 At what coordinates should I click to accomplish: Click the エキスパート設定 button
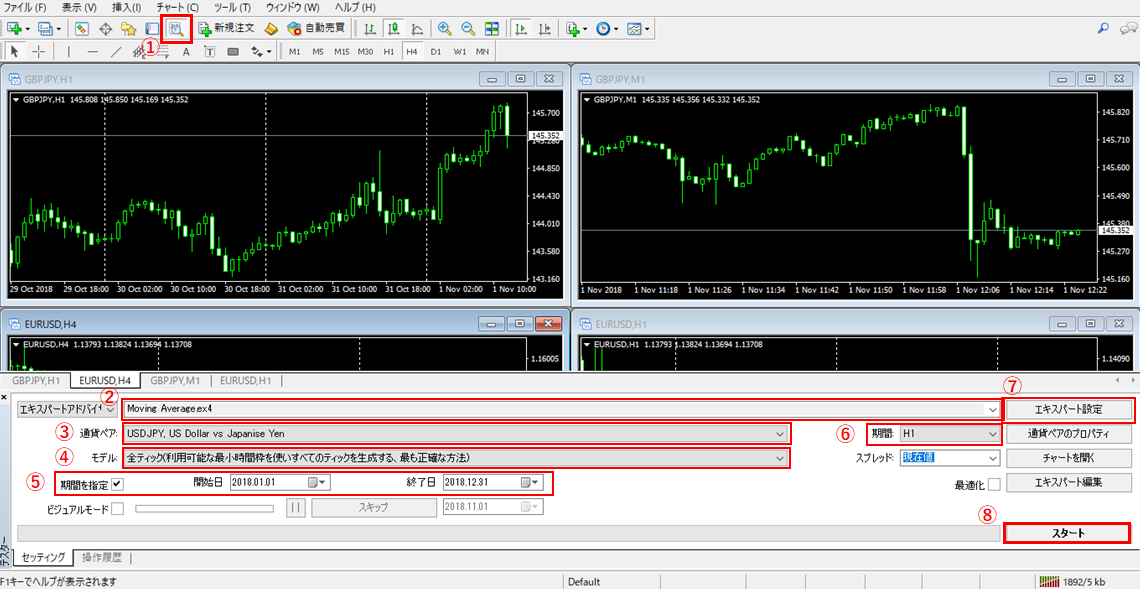coord(1068,410)
